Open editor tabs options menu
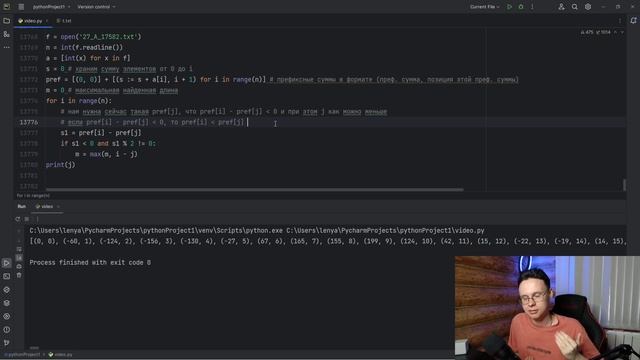 620,20
